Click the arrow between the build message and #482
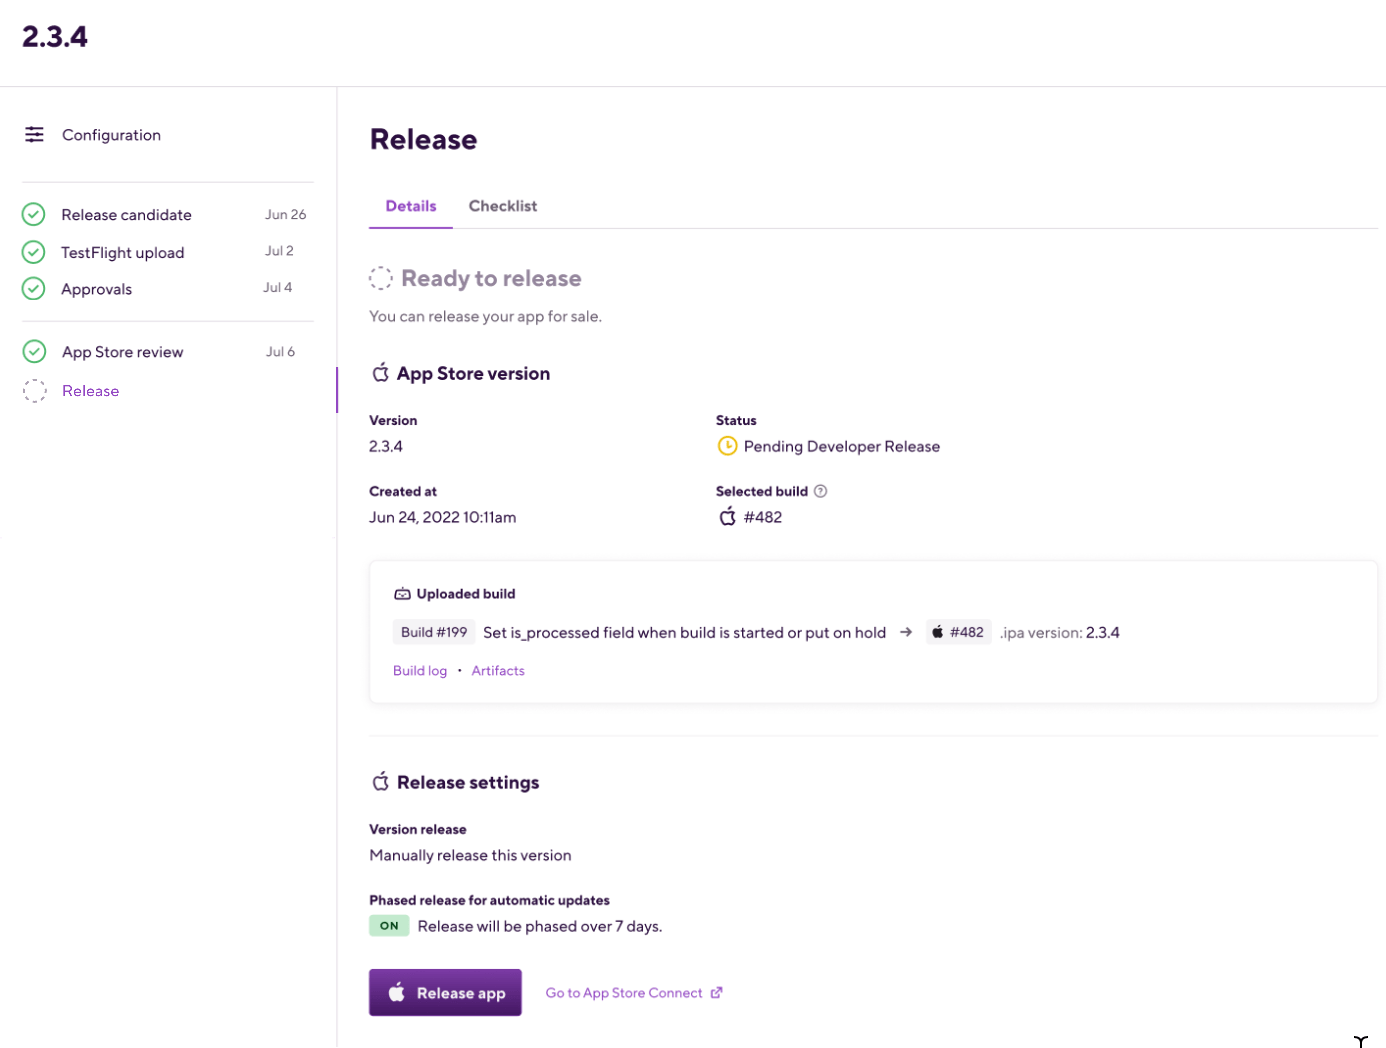Screen dimensions: 1386x1048 pos(906,632)
